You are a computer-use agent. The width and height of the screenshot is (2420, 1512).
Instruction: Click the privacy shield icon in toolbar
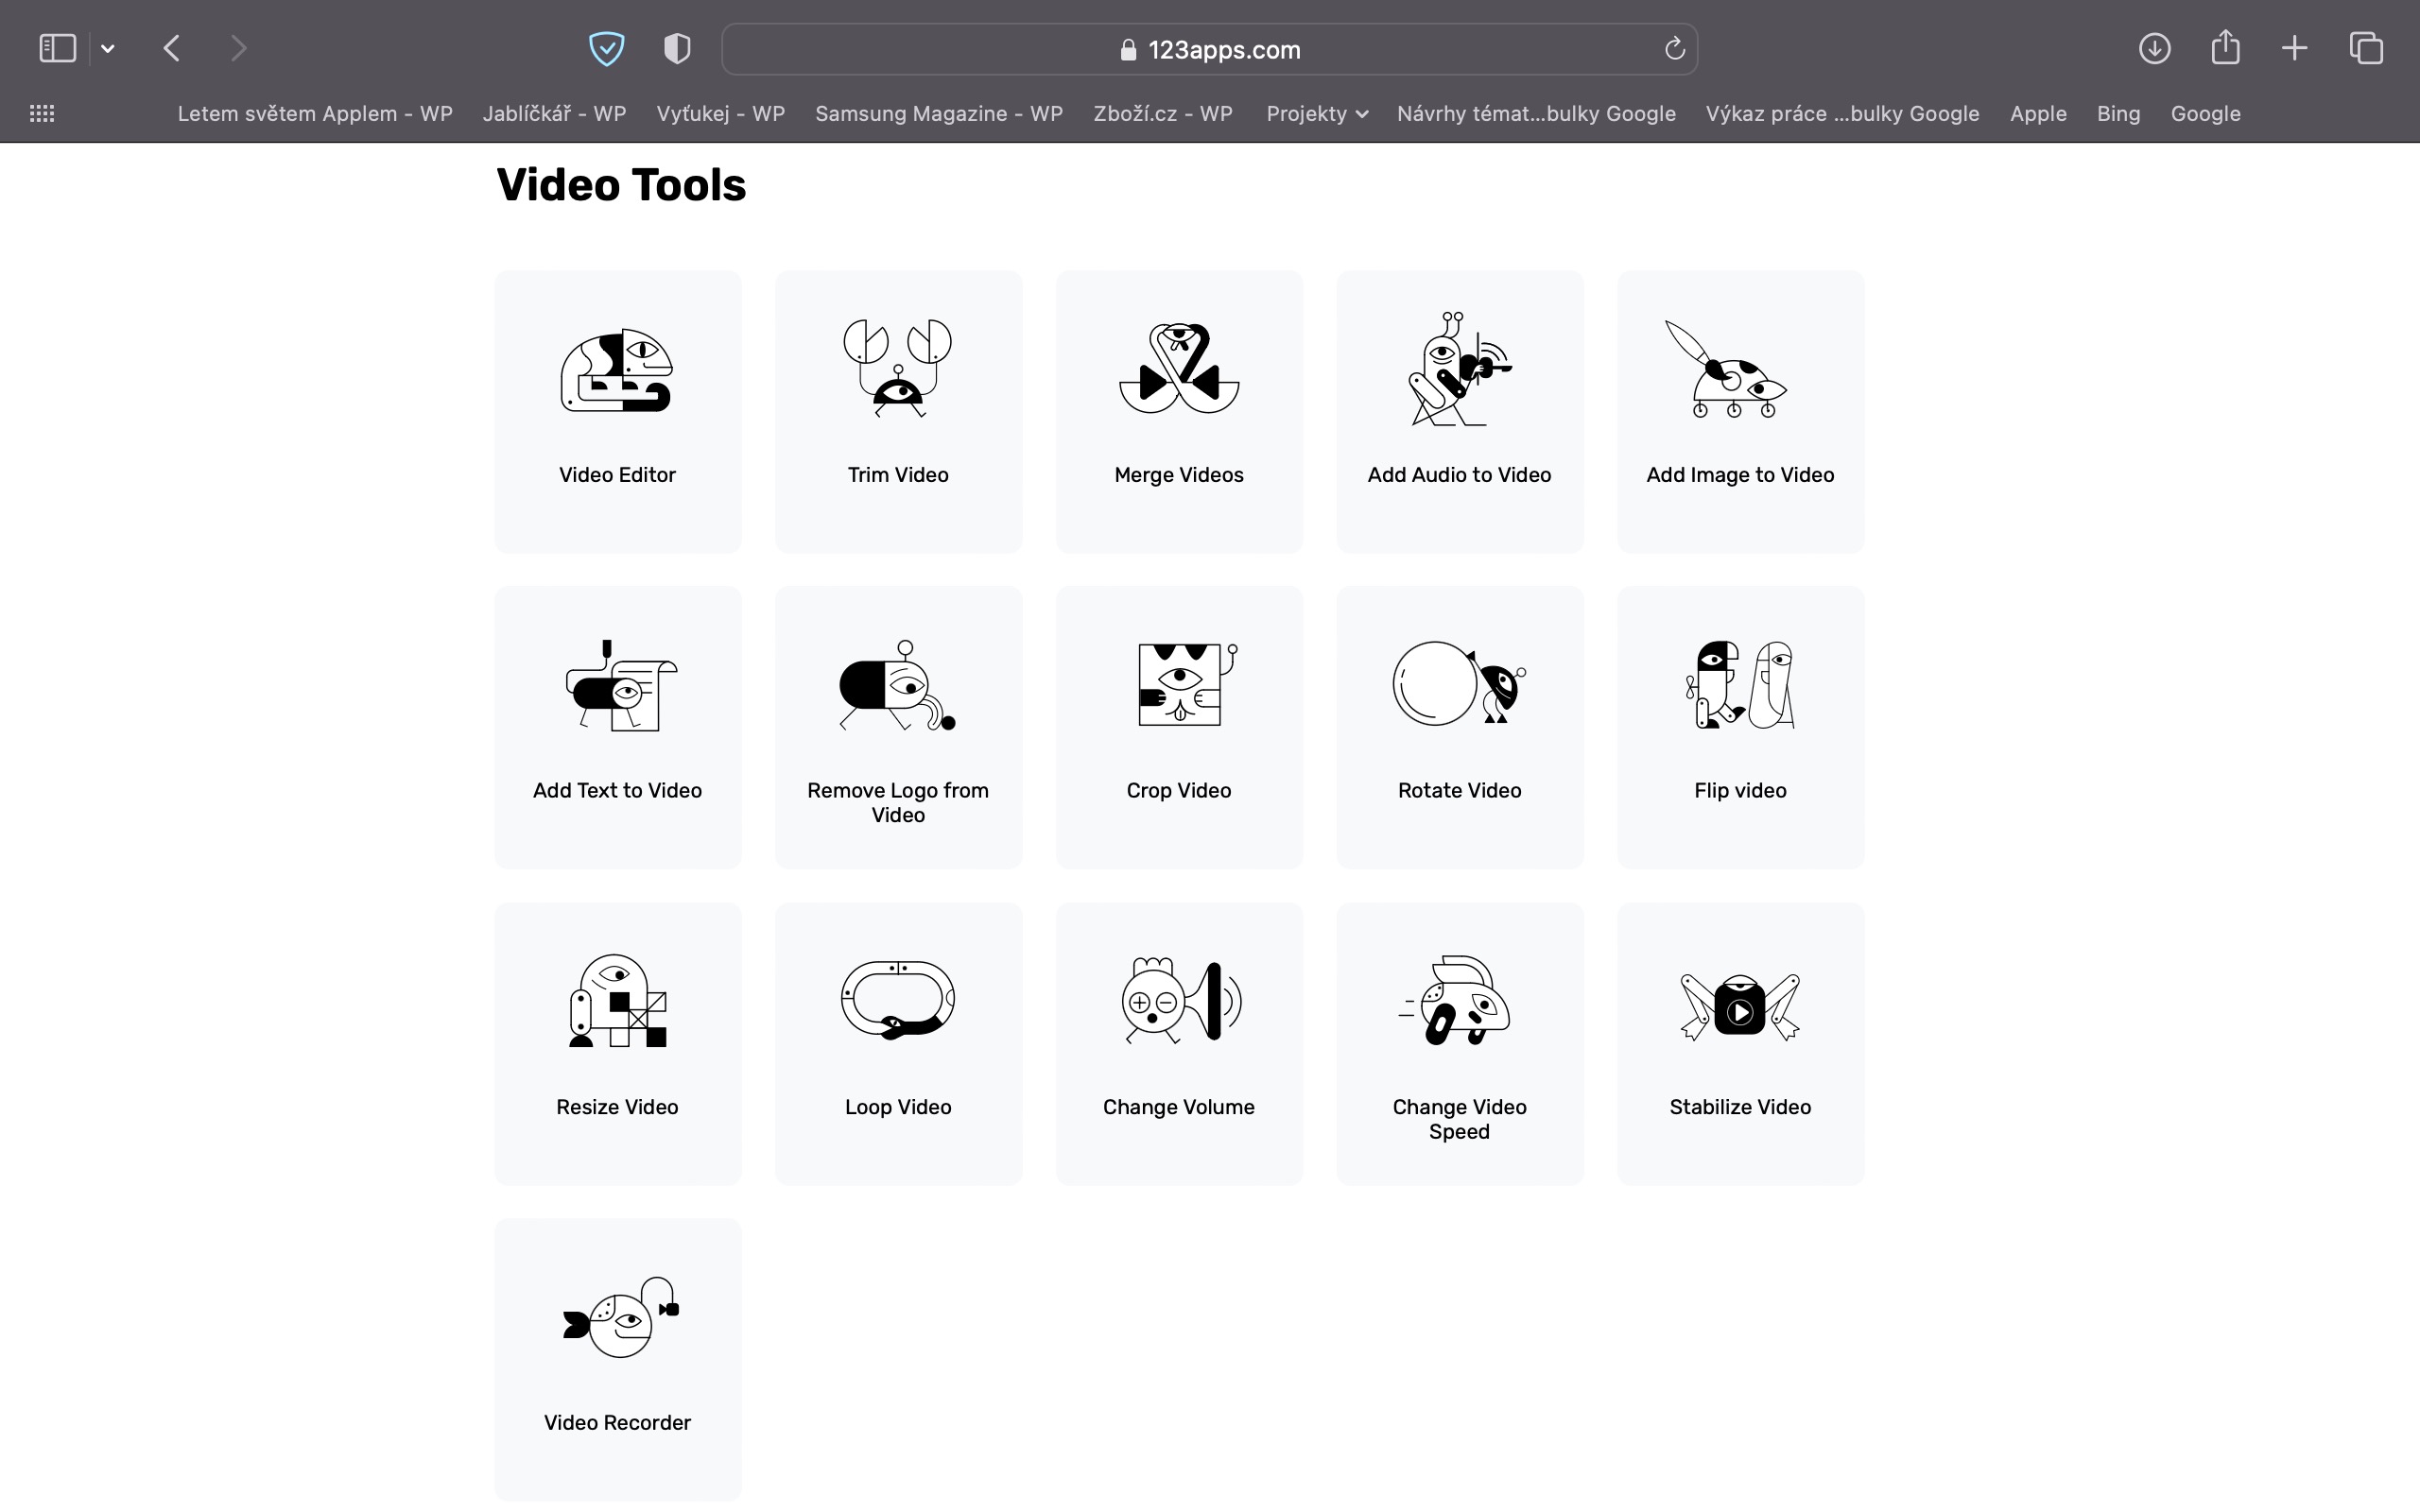click(677, 48)
